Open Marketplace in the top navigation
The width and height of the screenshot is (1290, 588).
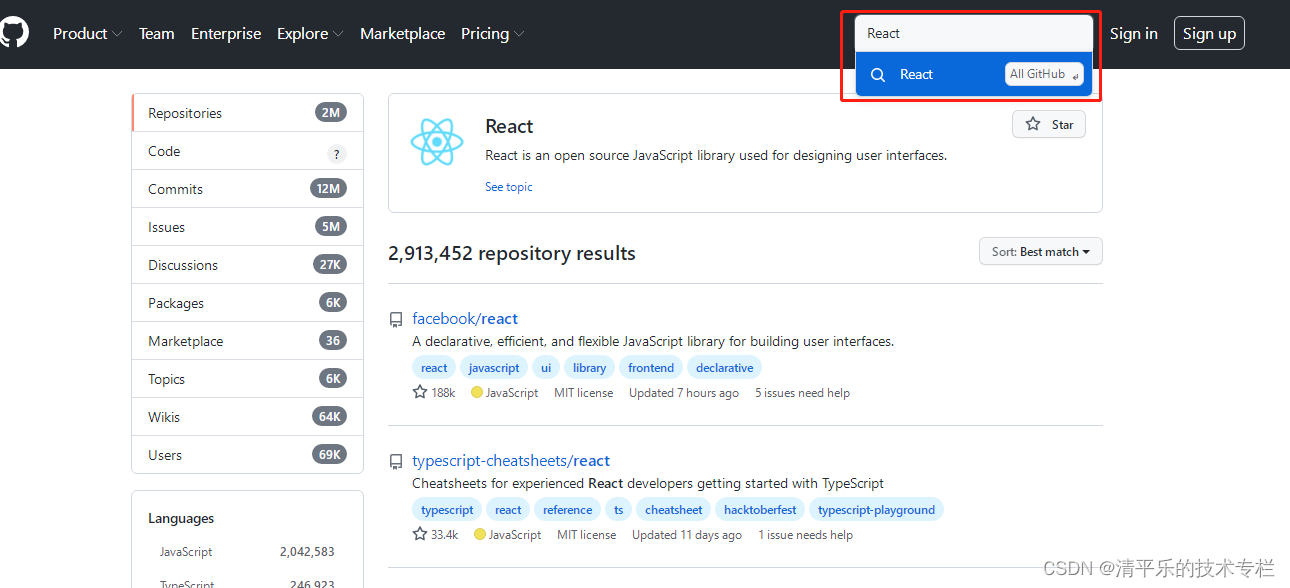tap(402, 34)
